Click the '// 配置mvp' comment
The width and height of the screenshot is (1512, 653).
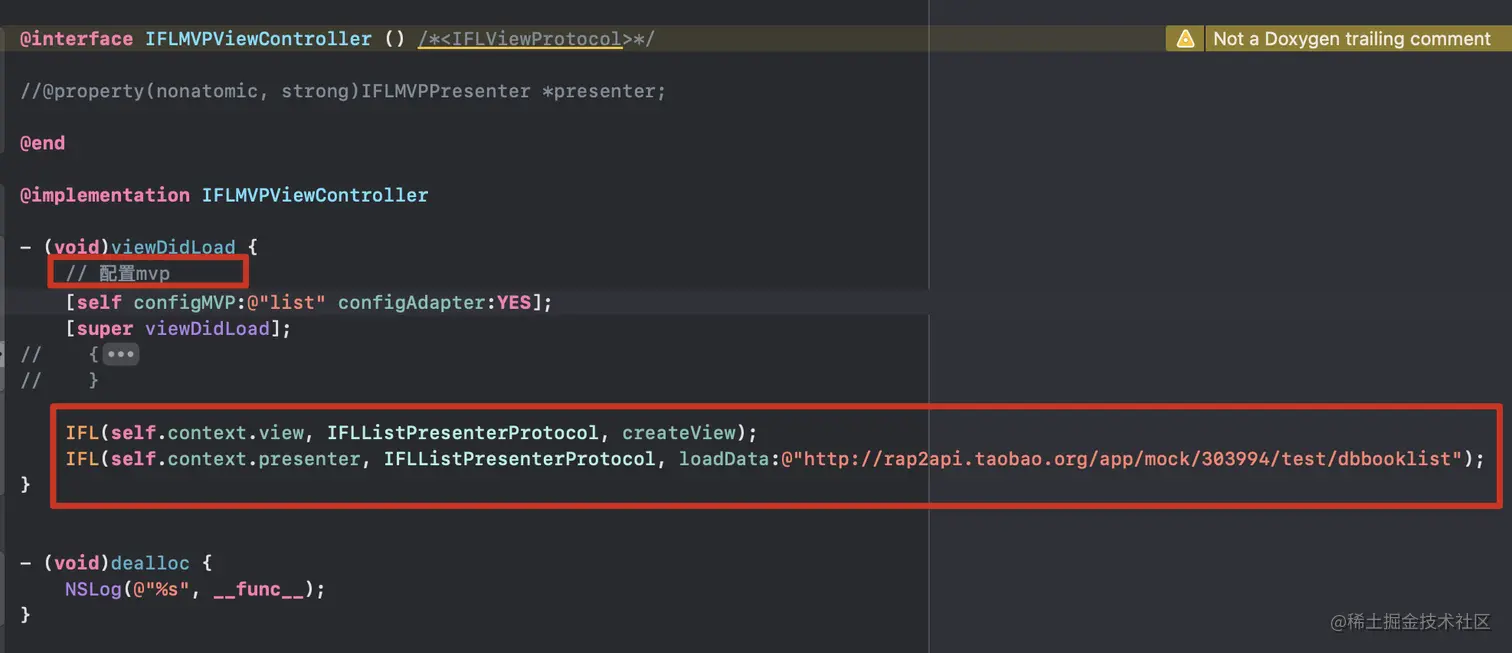(118, 273)
